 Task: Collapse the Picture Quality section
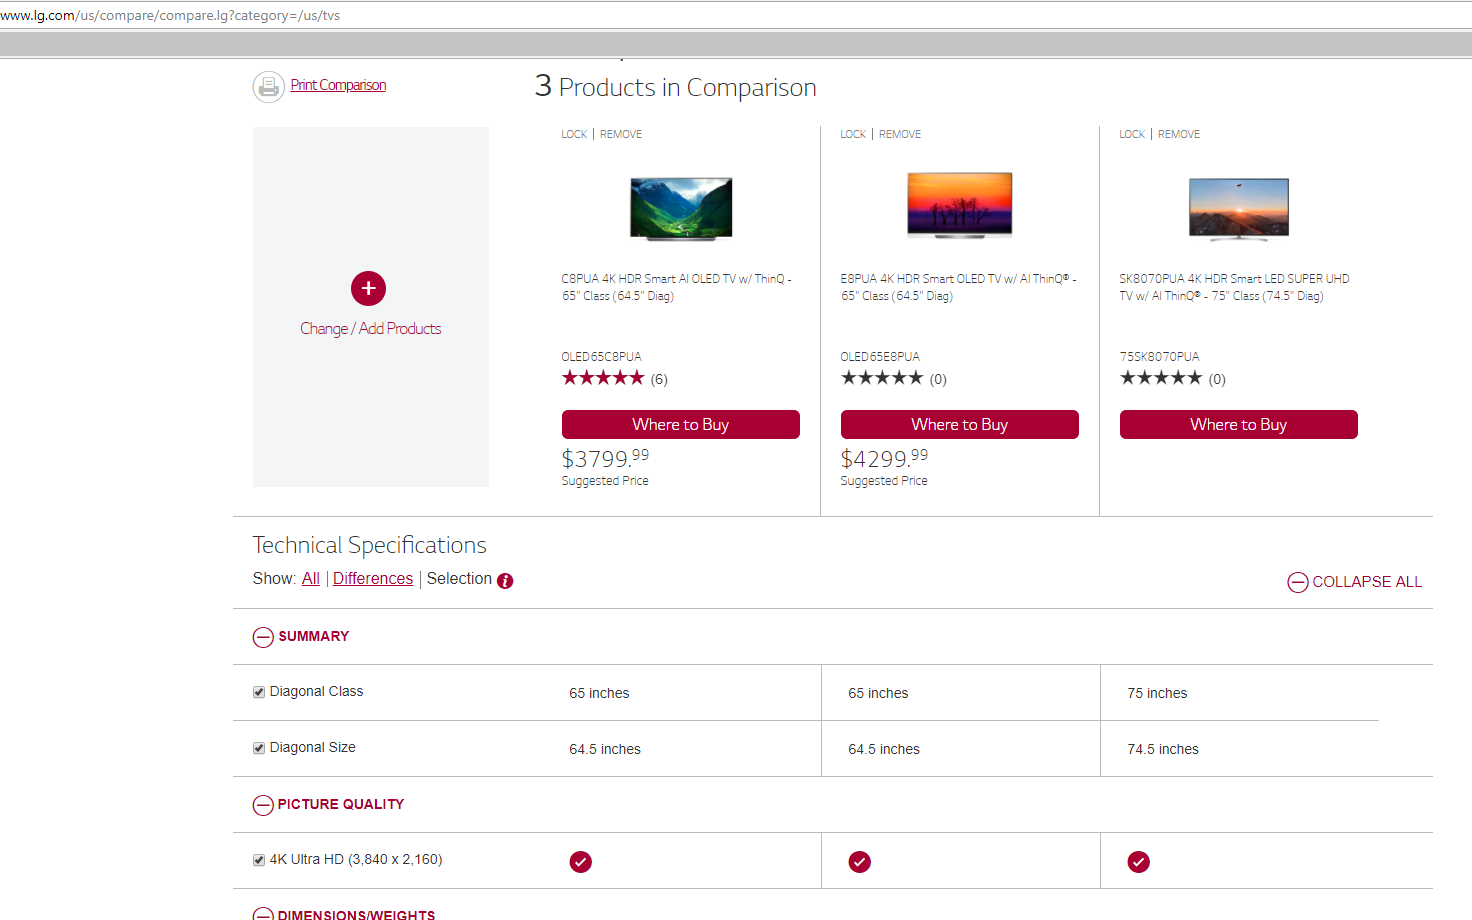(x=263, y=805)
